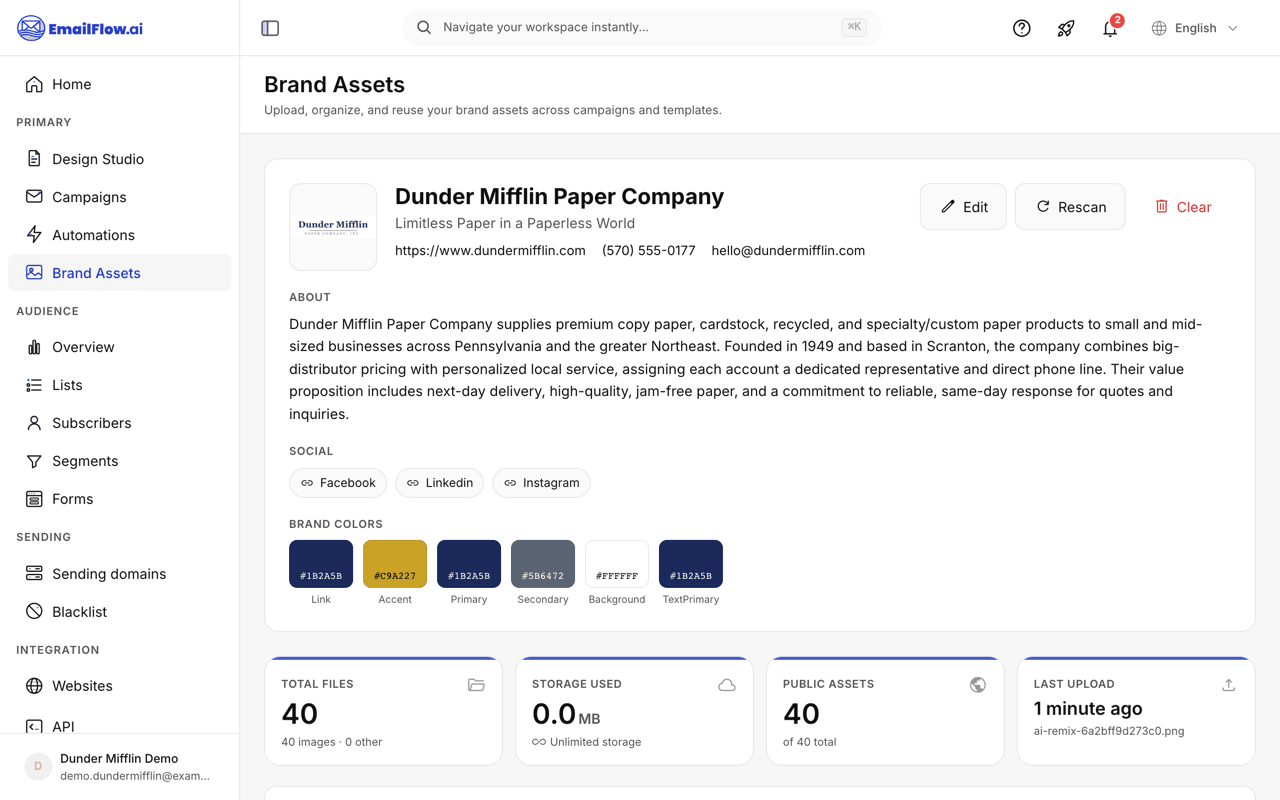Viewport: 1280px width, 800px height.
Task: Open the audience Overview page
Action: tap(120, 347)
